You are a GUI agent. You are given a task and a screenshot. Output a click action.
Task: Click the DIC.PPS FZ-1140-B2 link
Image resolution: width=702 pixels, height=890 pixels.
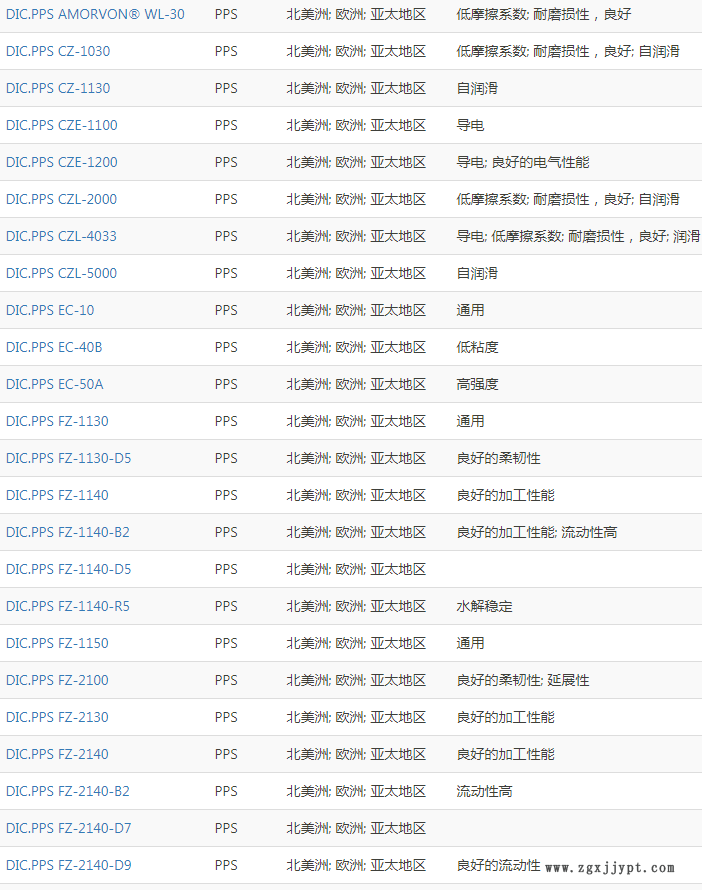(68, 532)
